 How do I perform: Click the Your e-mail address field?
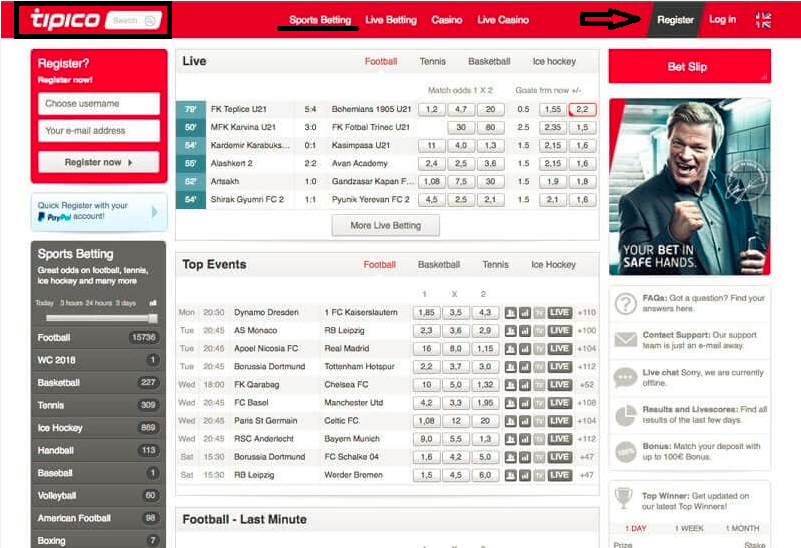tap(99, 131)
